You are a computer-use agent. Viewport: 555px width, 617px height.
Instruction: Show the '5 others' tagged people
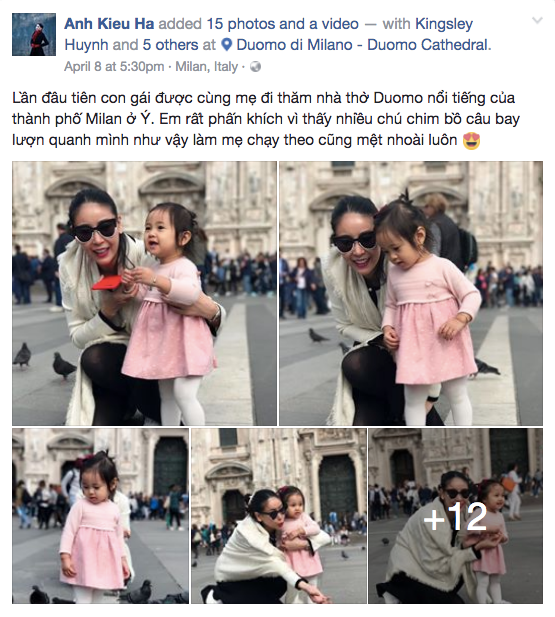coord(170,45)
